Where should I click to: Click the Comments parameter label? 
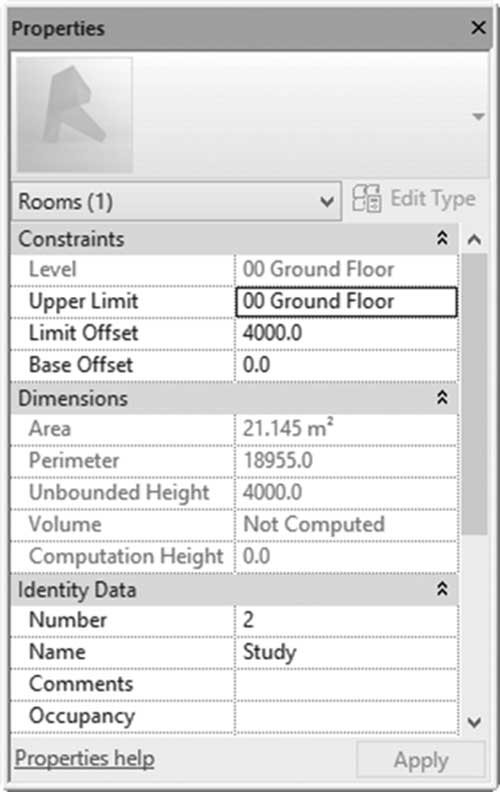point(81,684)
